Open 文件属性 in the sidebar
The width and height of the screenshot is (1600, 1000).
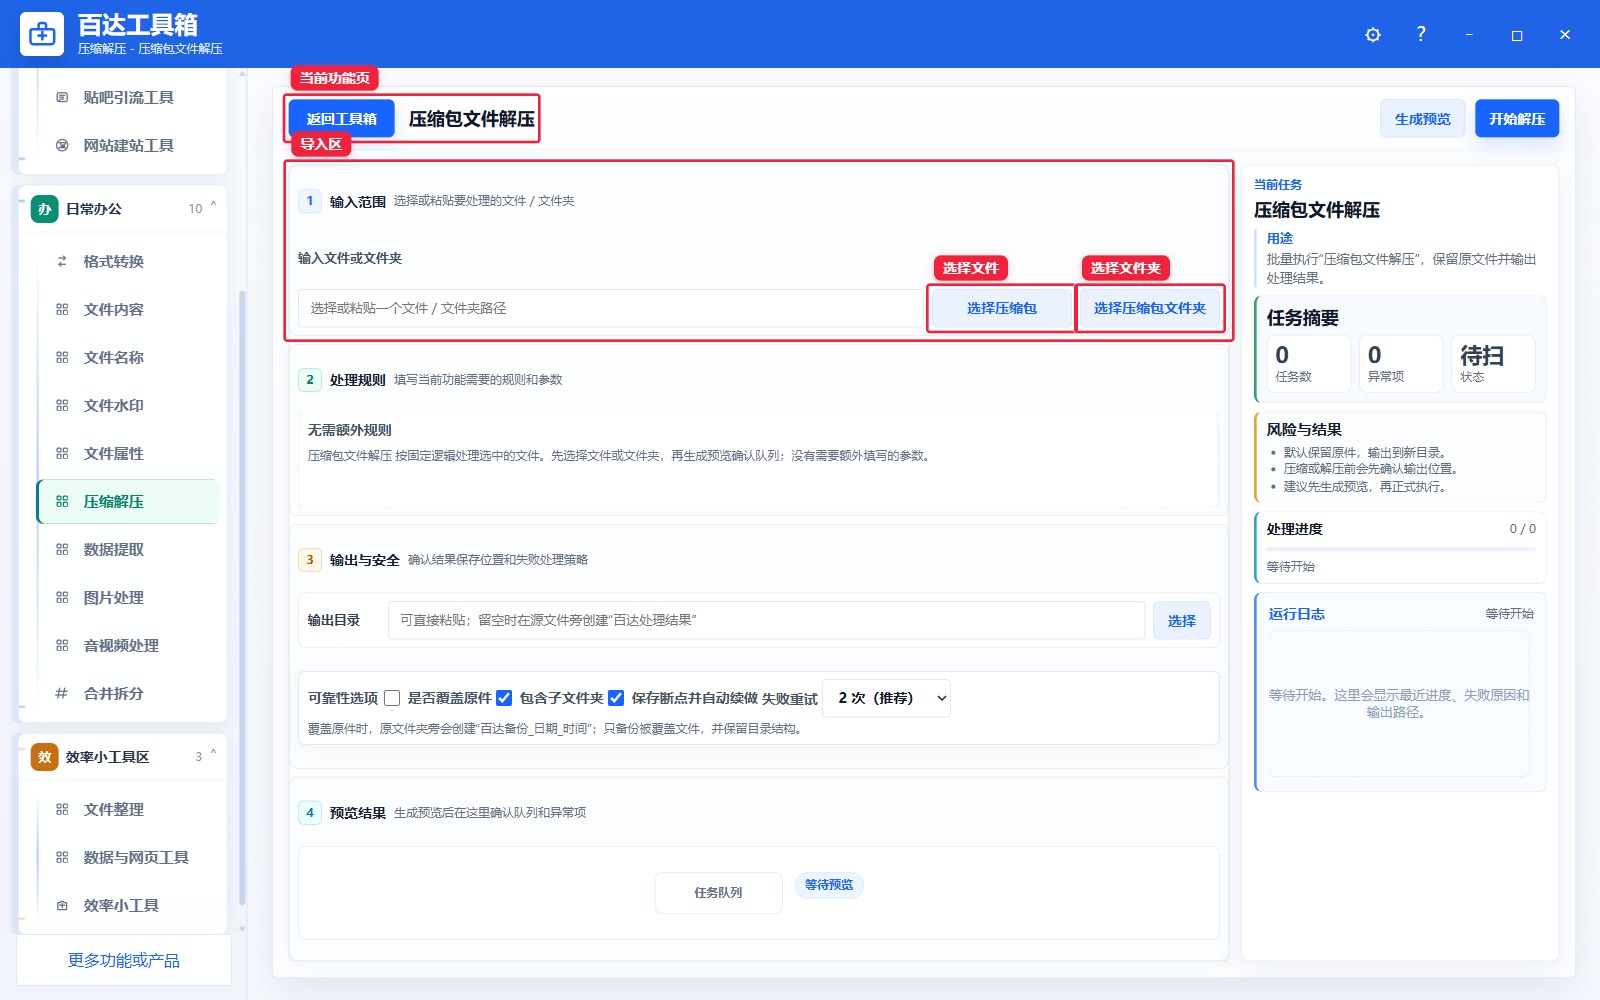[x=128, y=453]
